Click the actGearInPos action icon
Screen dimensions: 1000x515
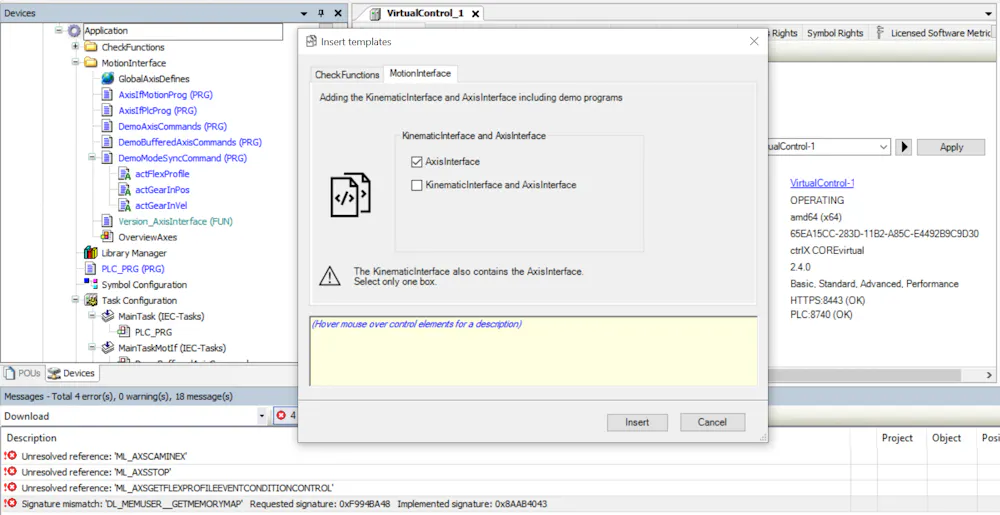[124, 190]
